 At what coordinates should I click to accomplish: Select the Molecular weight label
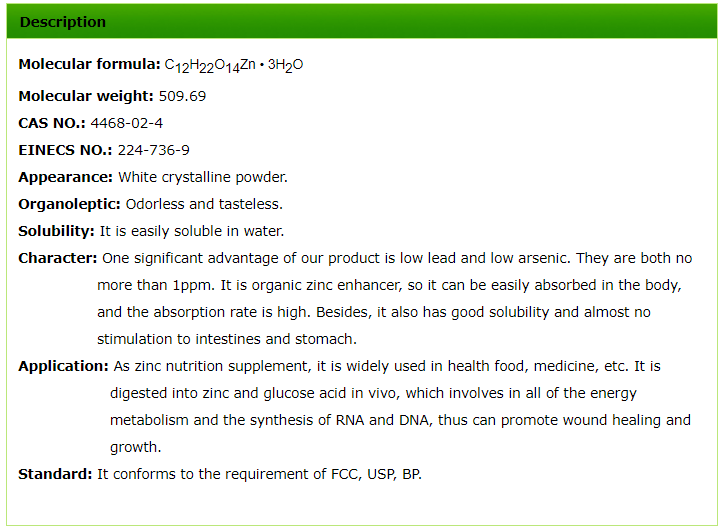(86, 96)
